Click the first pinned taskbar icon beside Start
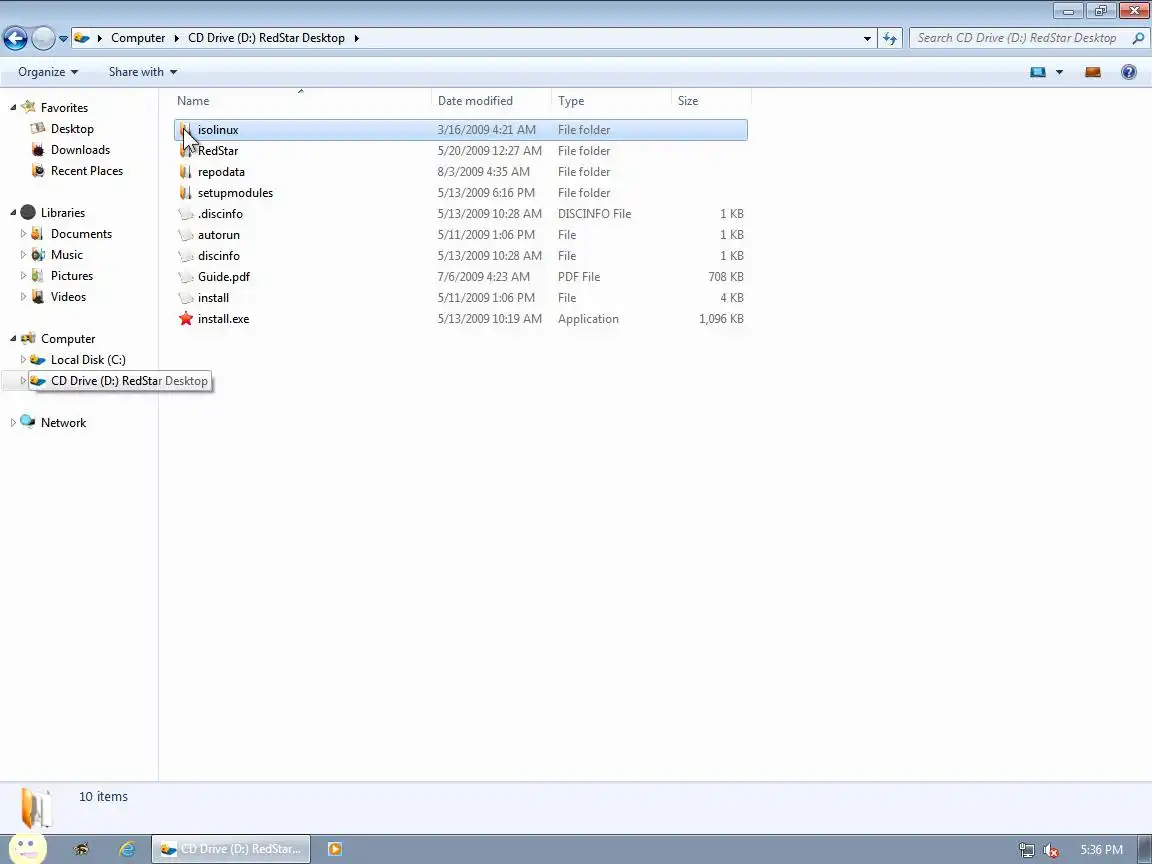This screenshot has height=864, width=1152. pyautogui.click(x=82, y=849)
